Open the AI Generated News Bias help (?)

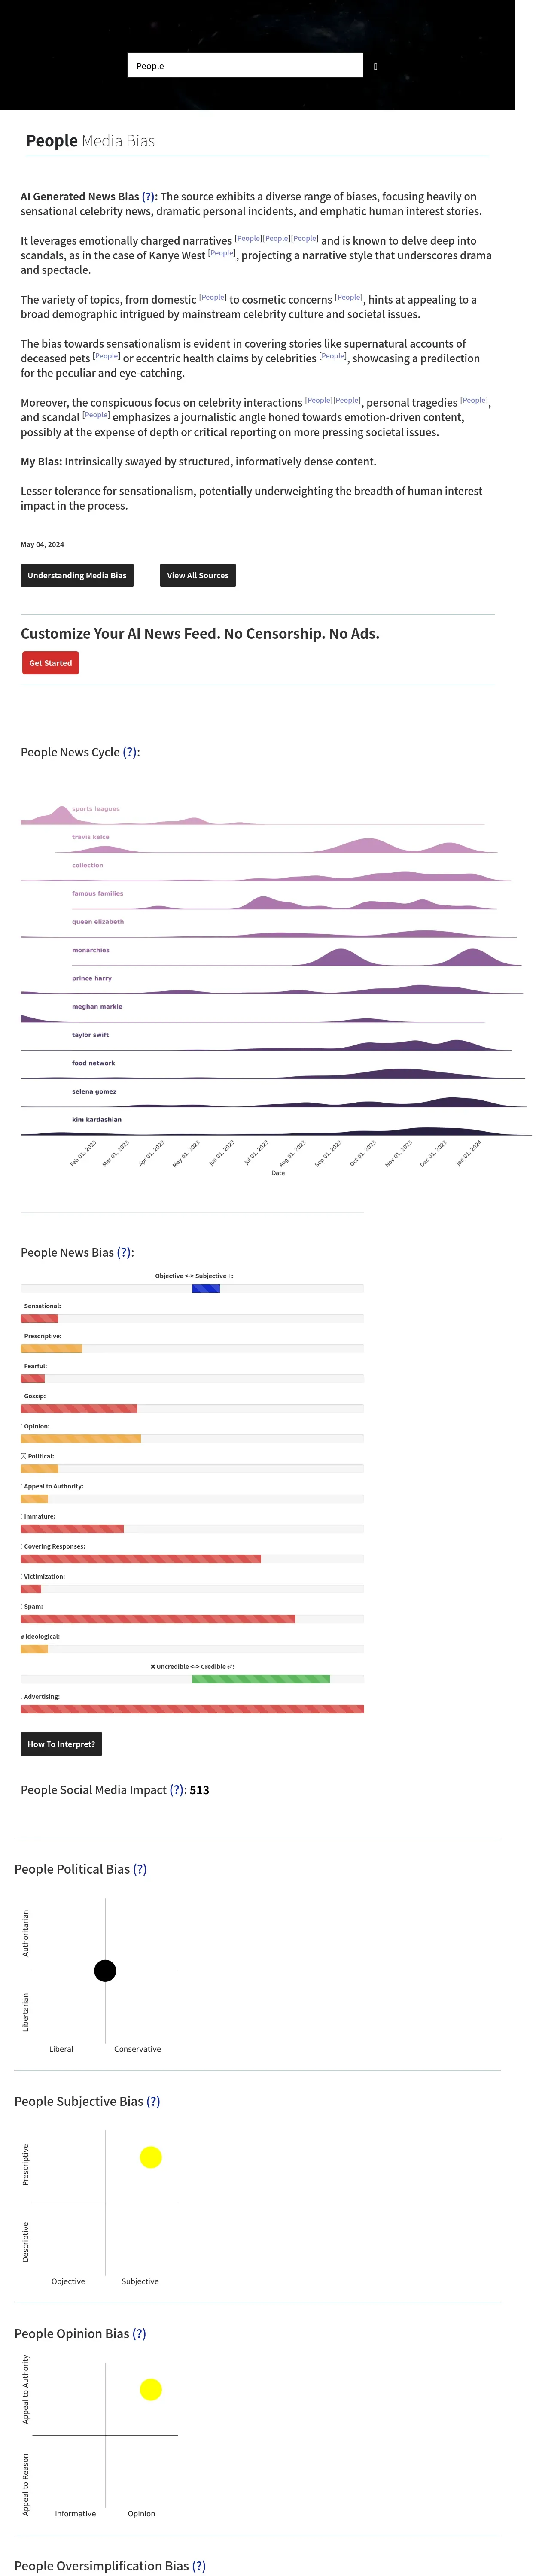tap(149, 197)
